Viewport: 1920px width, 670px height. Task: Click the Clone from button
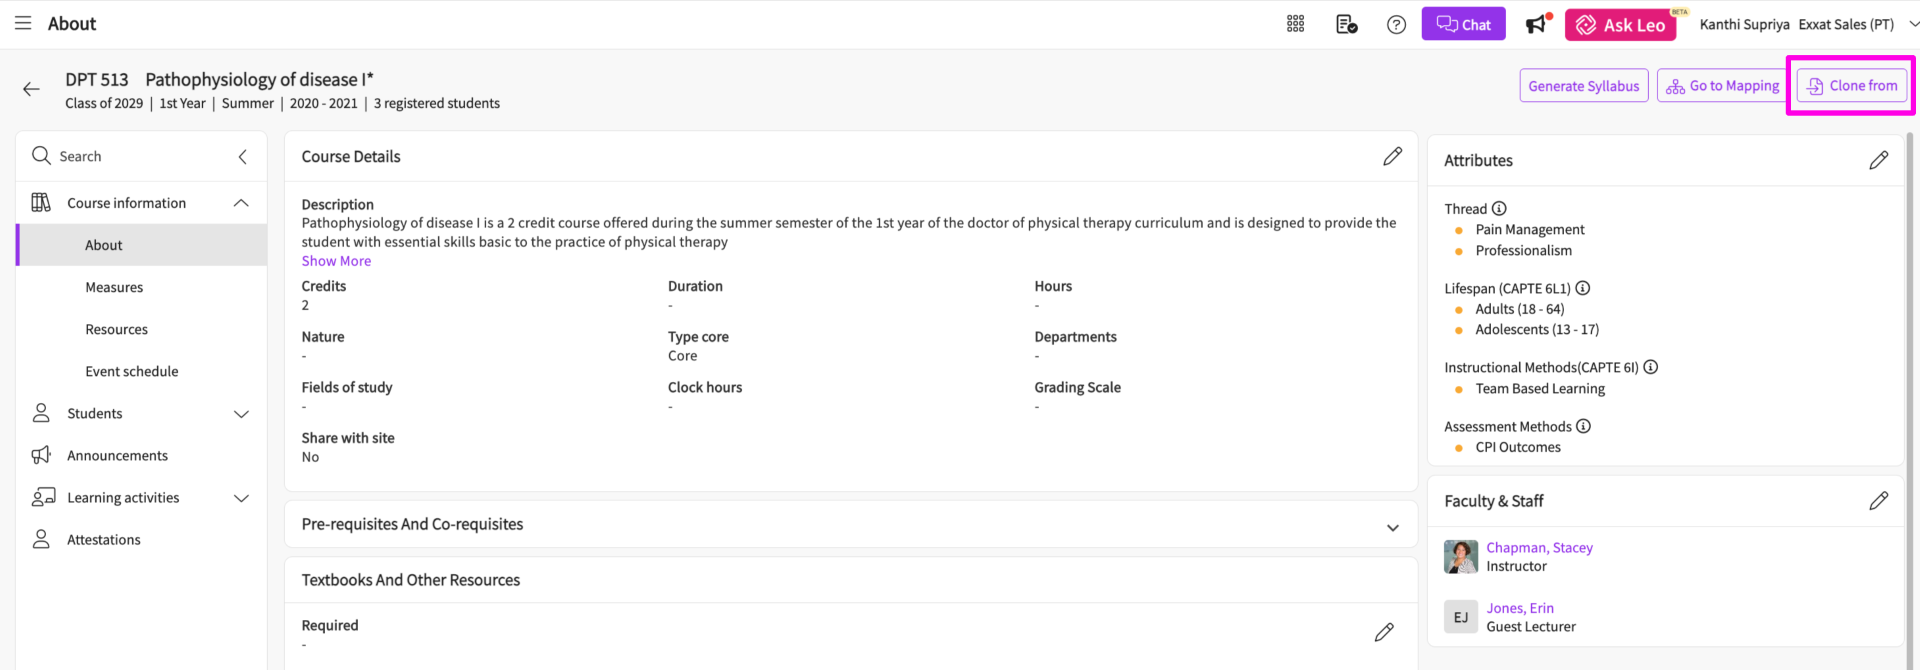click(1851, 86)
